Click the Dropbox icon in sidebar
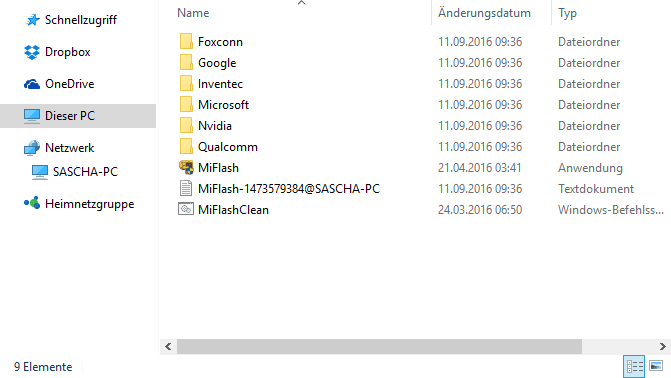The width and height of the screenshot is (671, 378). tap(32, 52)
